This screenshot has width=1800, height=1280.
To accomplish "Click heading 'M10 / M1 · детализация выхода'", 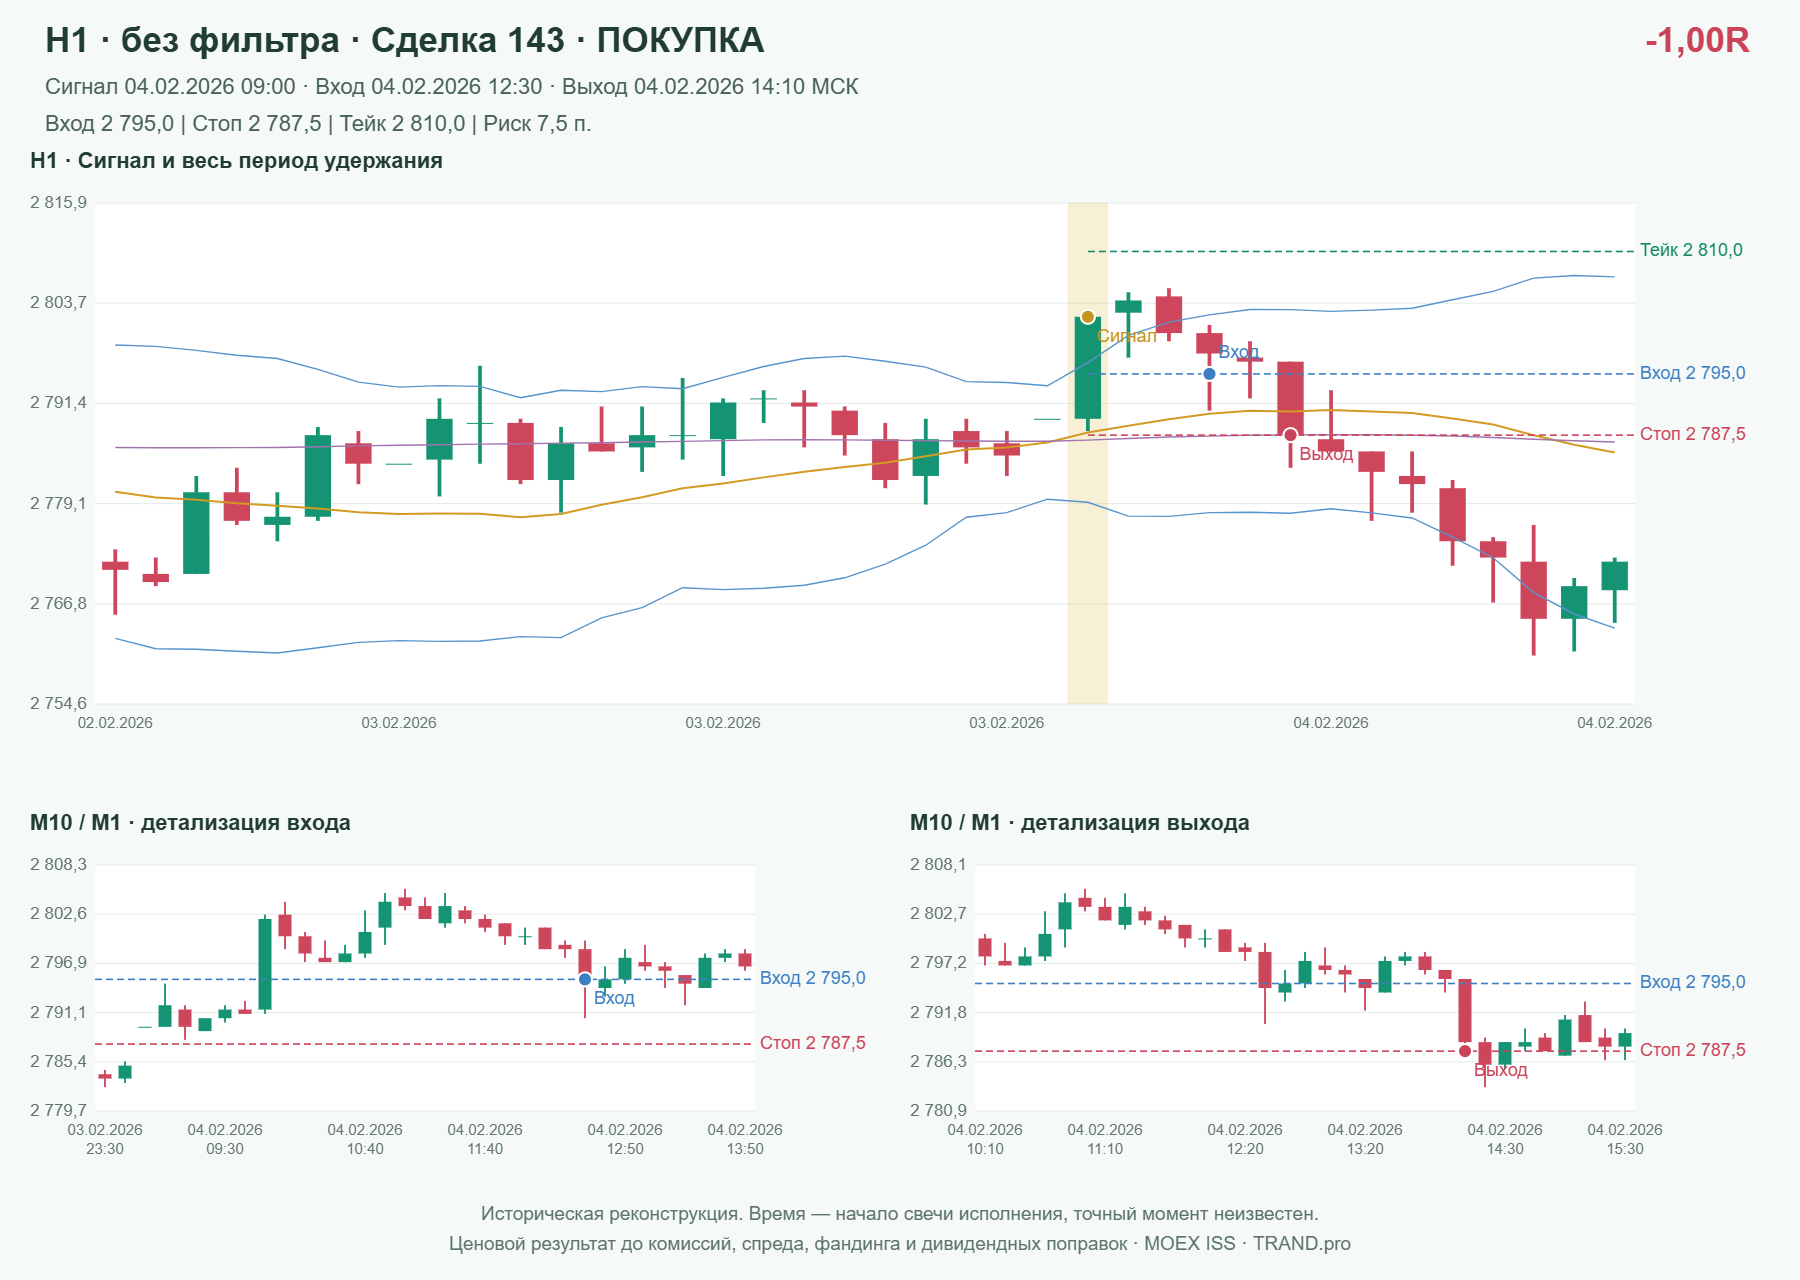I will 1080,823.
